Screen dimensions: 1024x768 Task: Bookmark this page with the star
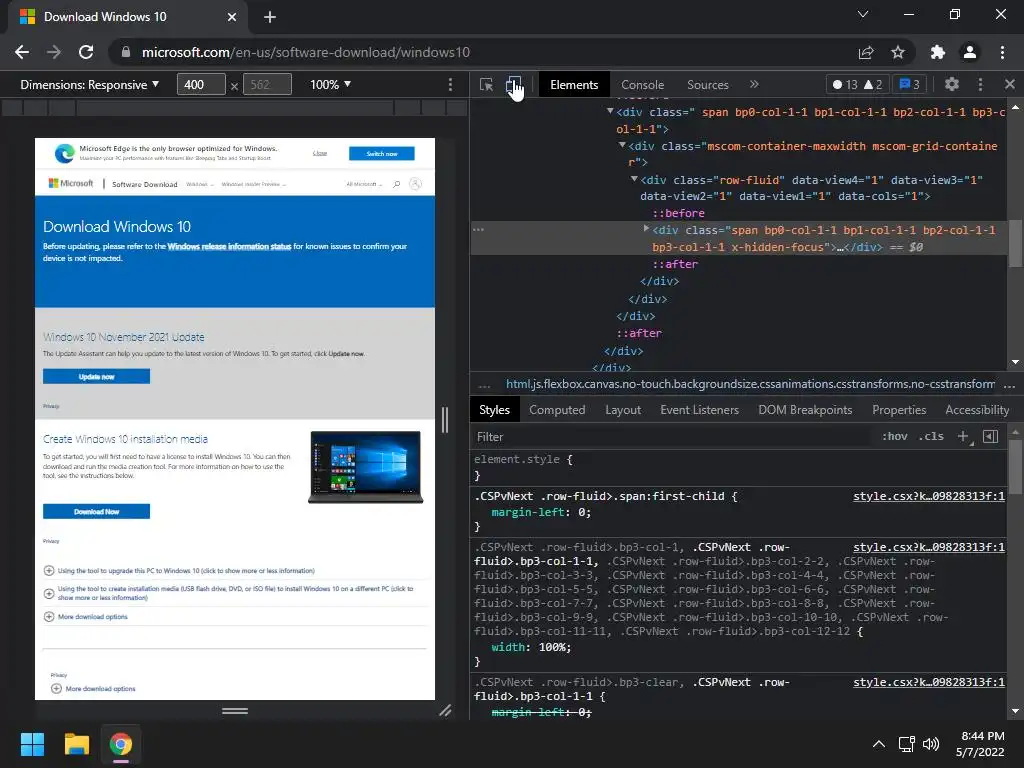click(898, 52)
